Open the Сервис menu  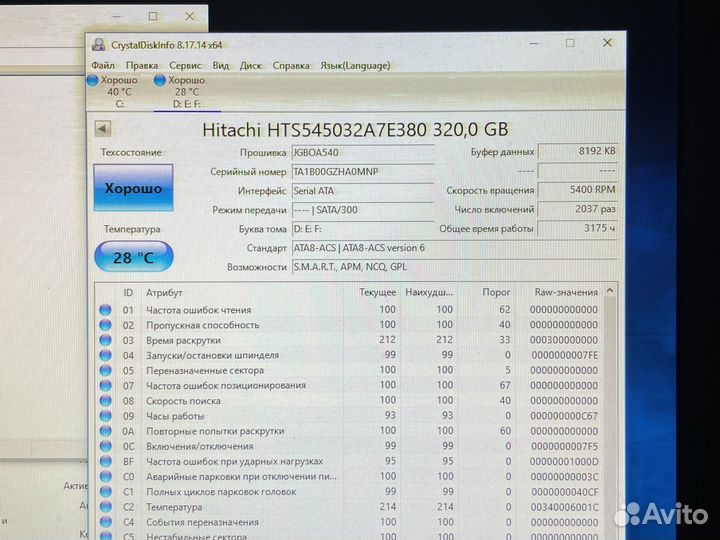pos(185,65)
